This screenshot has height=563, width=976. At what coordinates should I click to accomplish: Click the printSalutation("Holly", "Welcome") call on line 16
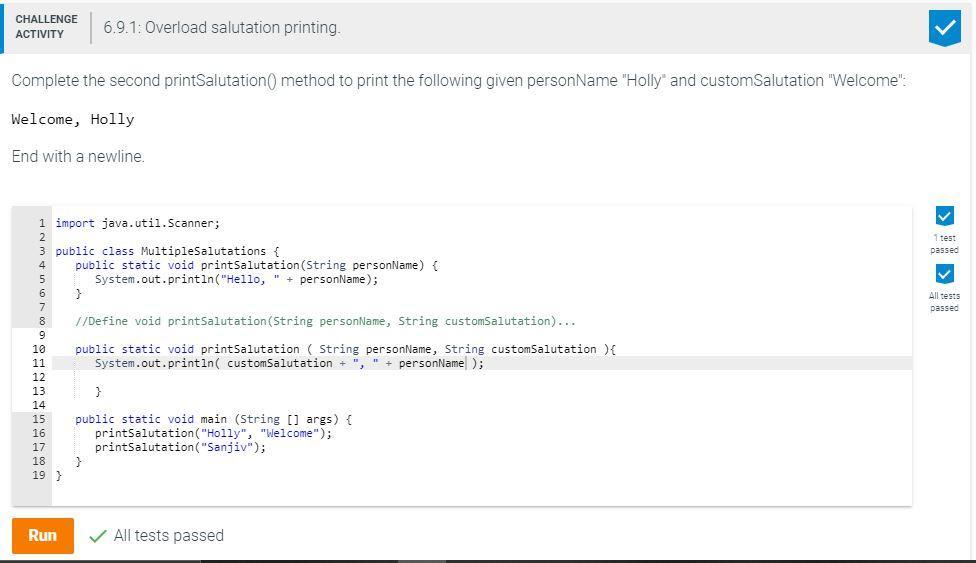pyautogui.click(x=213, y=433)
